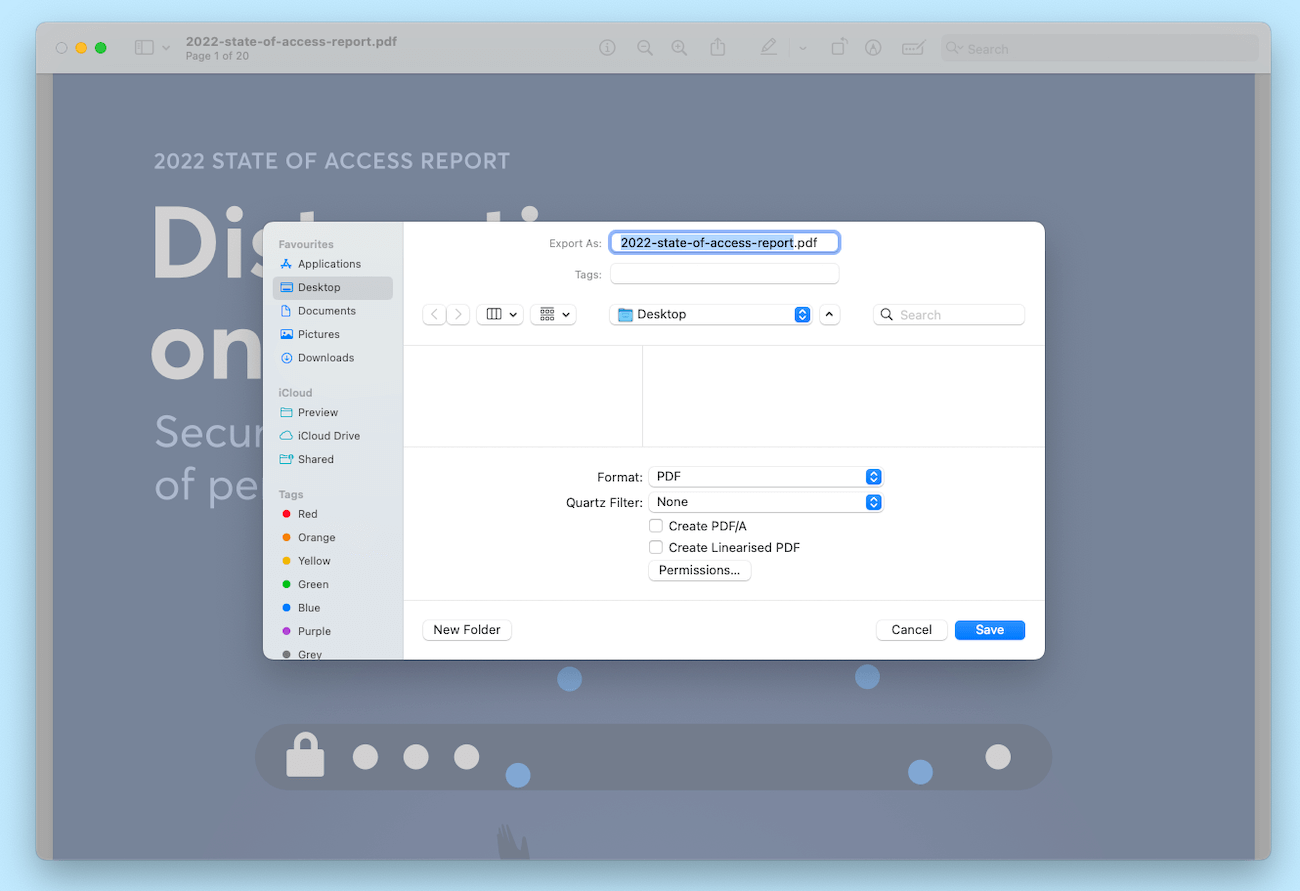Go back in folder navigation
This screenshot has height=891, width=1300.
pos(434,314)
